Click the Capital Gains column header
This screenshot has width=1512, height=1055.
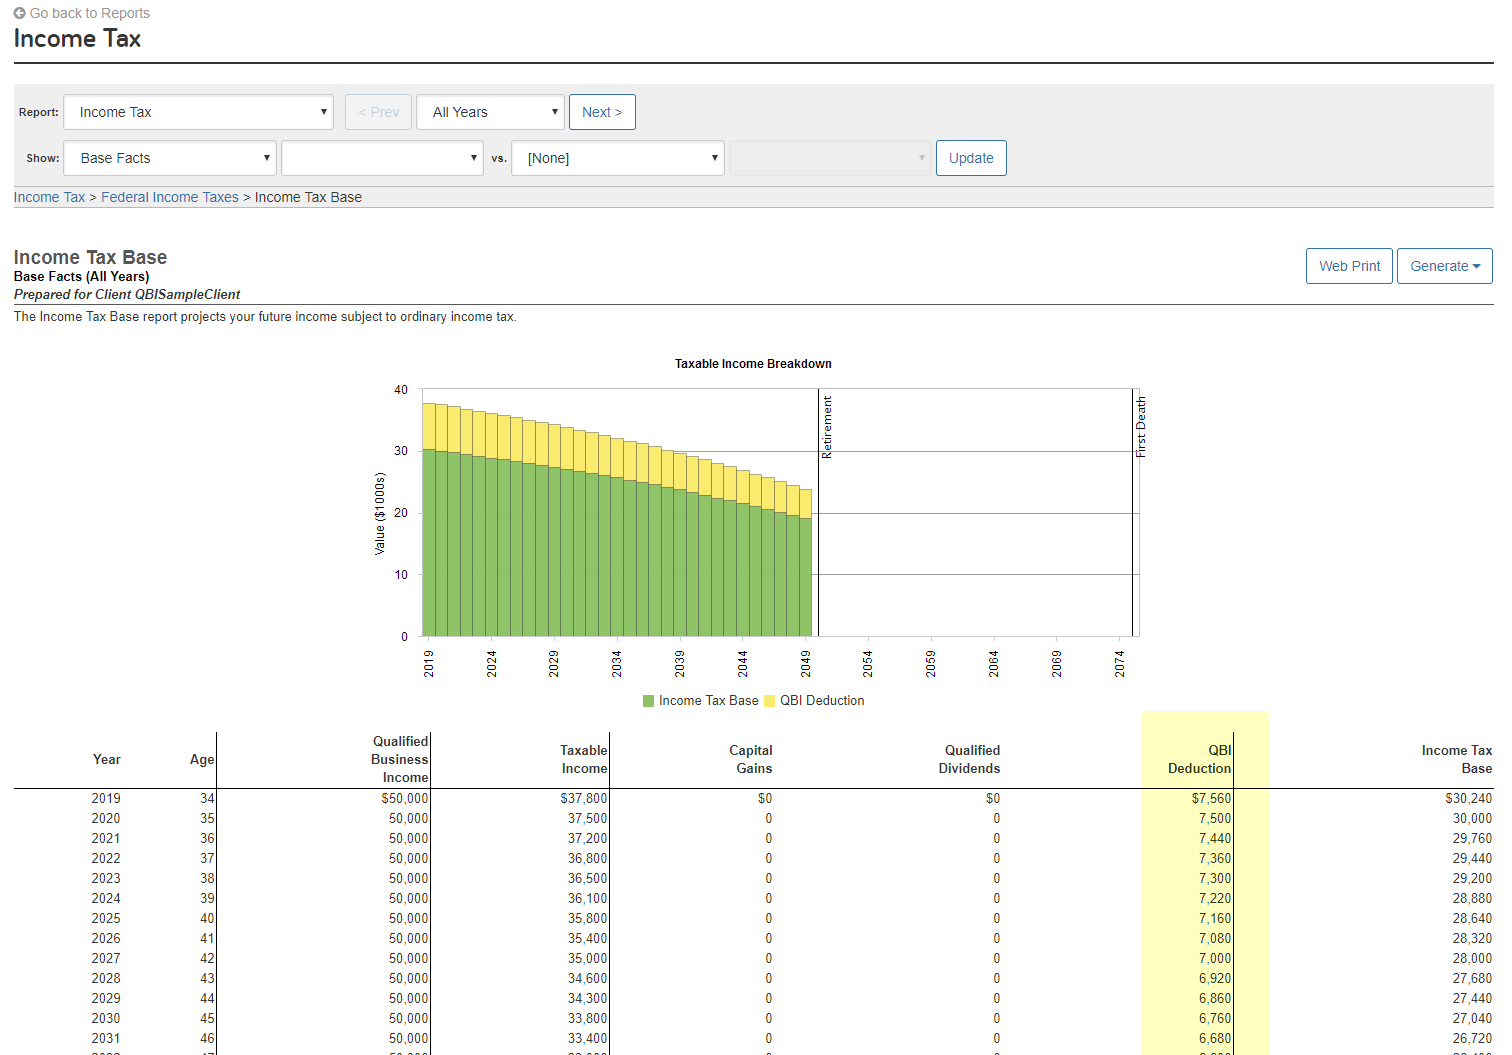[x=751, y=759]
